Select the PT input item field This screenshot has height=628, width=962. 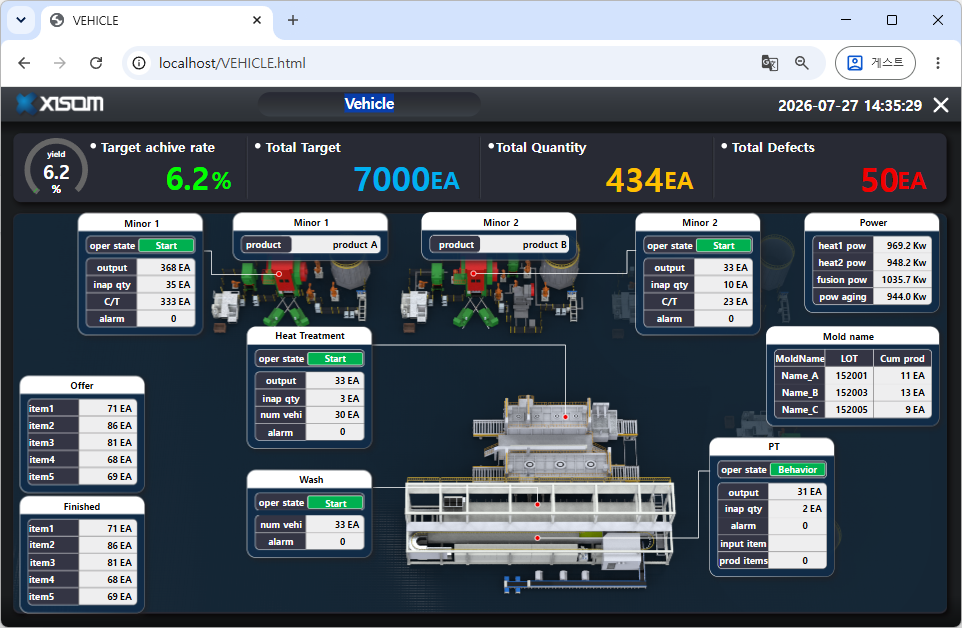click(x=798, y=543)
